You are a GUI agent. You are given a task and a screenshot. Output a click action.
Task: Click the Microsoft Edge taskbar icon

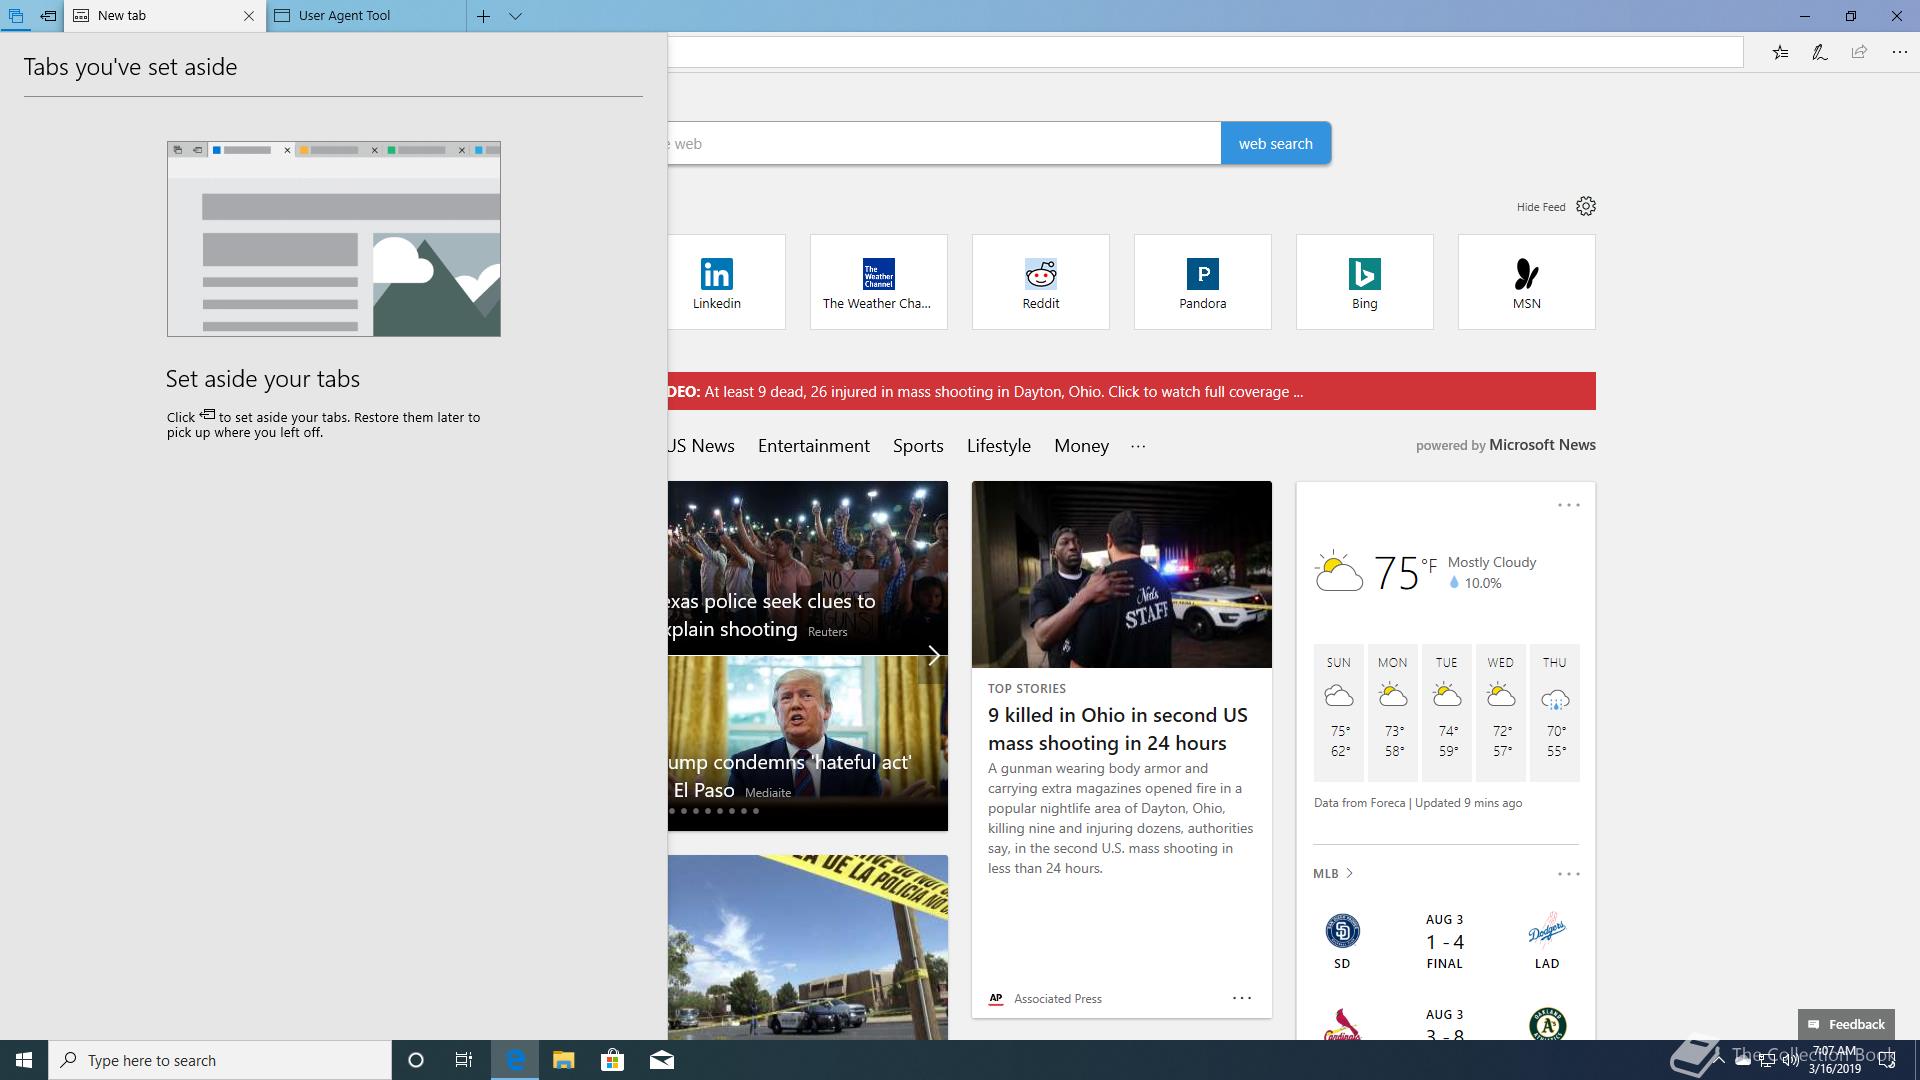click(515, 1060)
